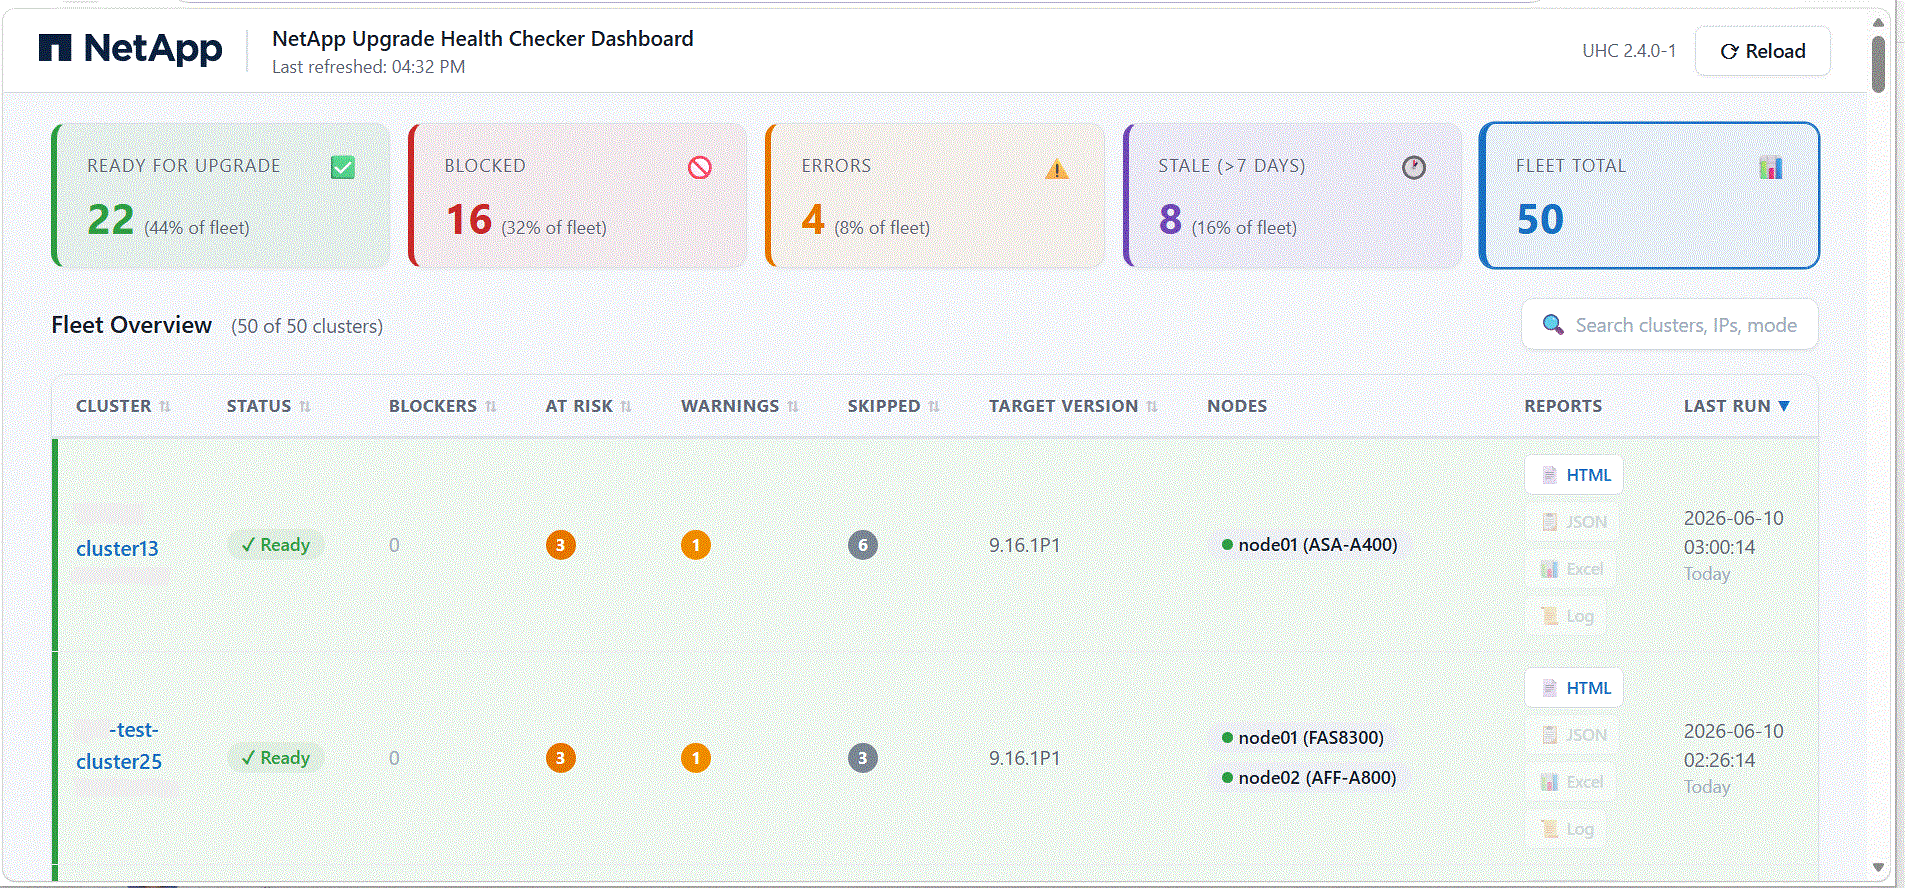Click the warning triangle icon on Errors card
The image size is (1905, 888).
1057,168
